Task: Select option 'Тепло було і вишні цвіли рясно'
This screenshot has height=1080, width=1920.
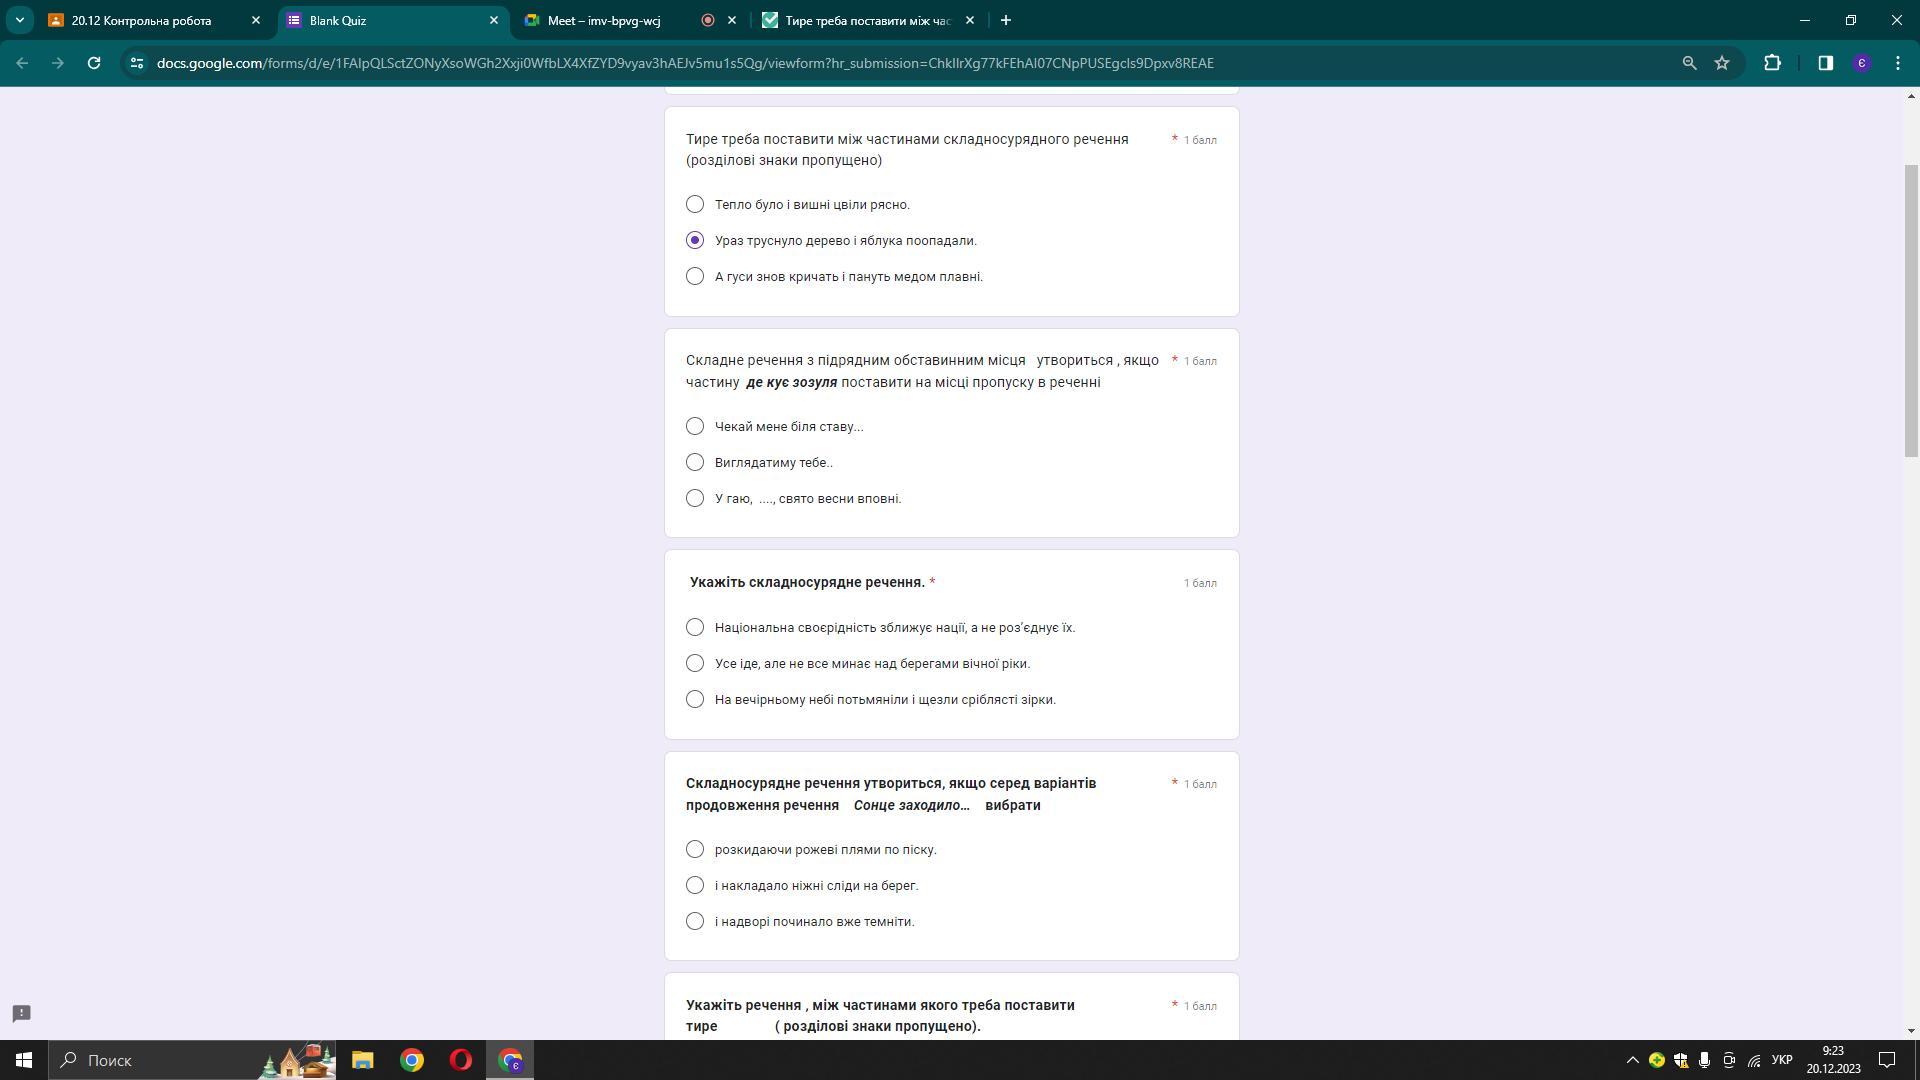Action: (x=695, y=204)
